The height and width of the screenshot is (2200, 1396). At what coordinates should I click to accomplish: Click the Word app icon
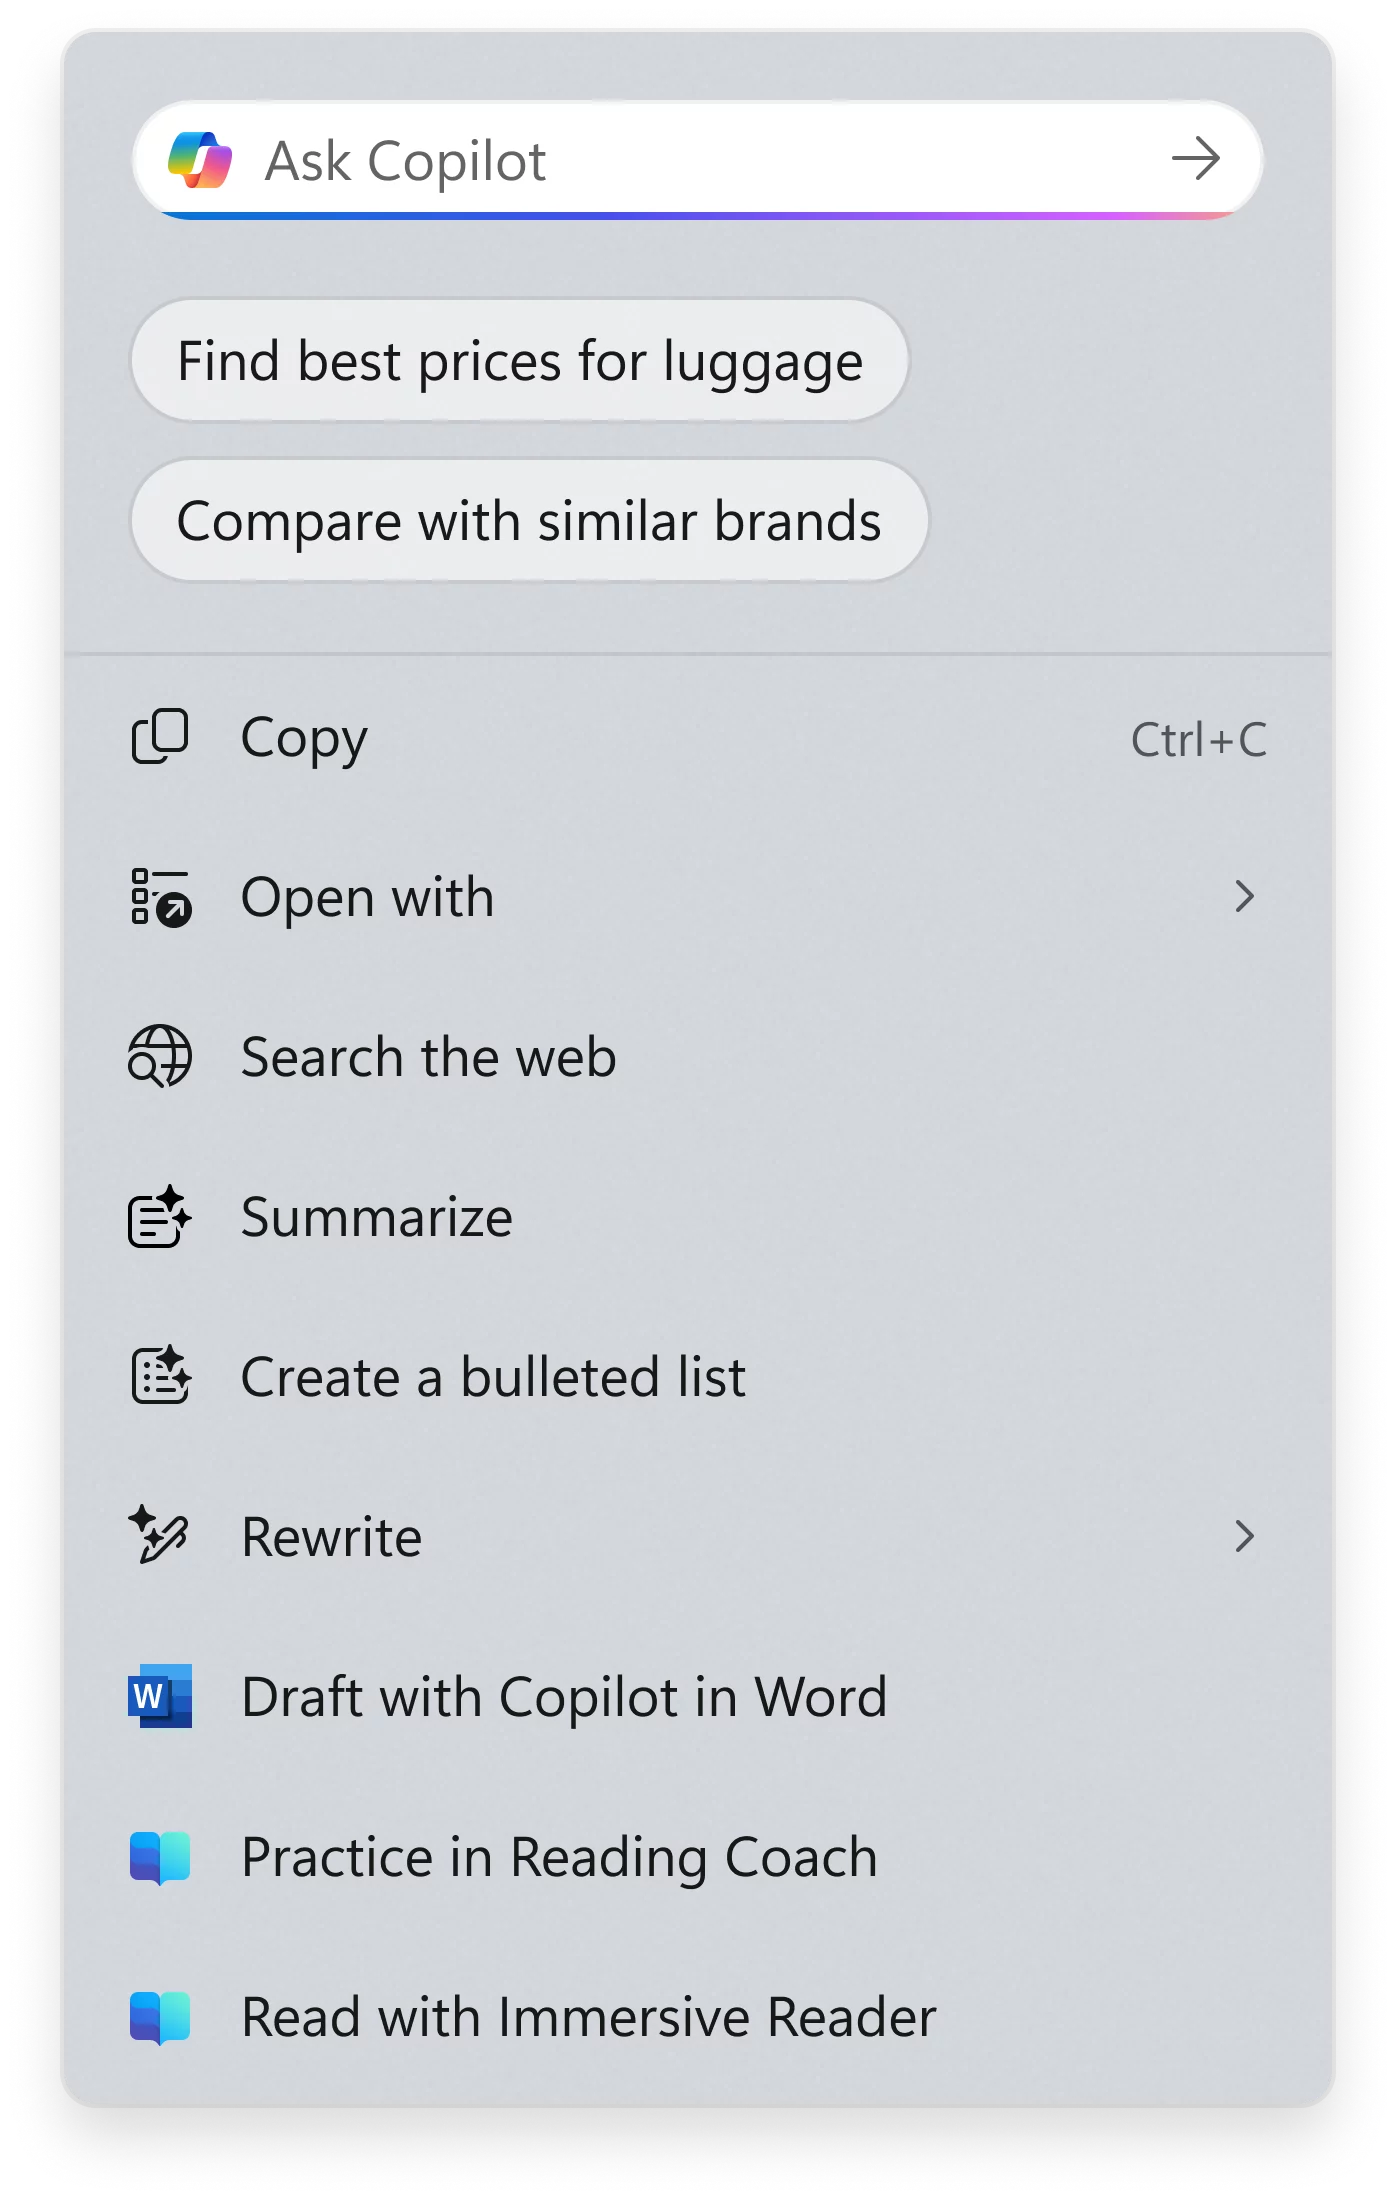tap(160, 1696)
